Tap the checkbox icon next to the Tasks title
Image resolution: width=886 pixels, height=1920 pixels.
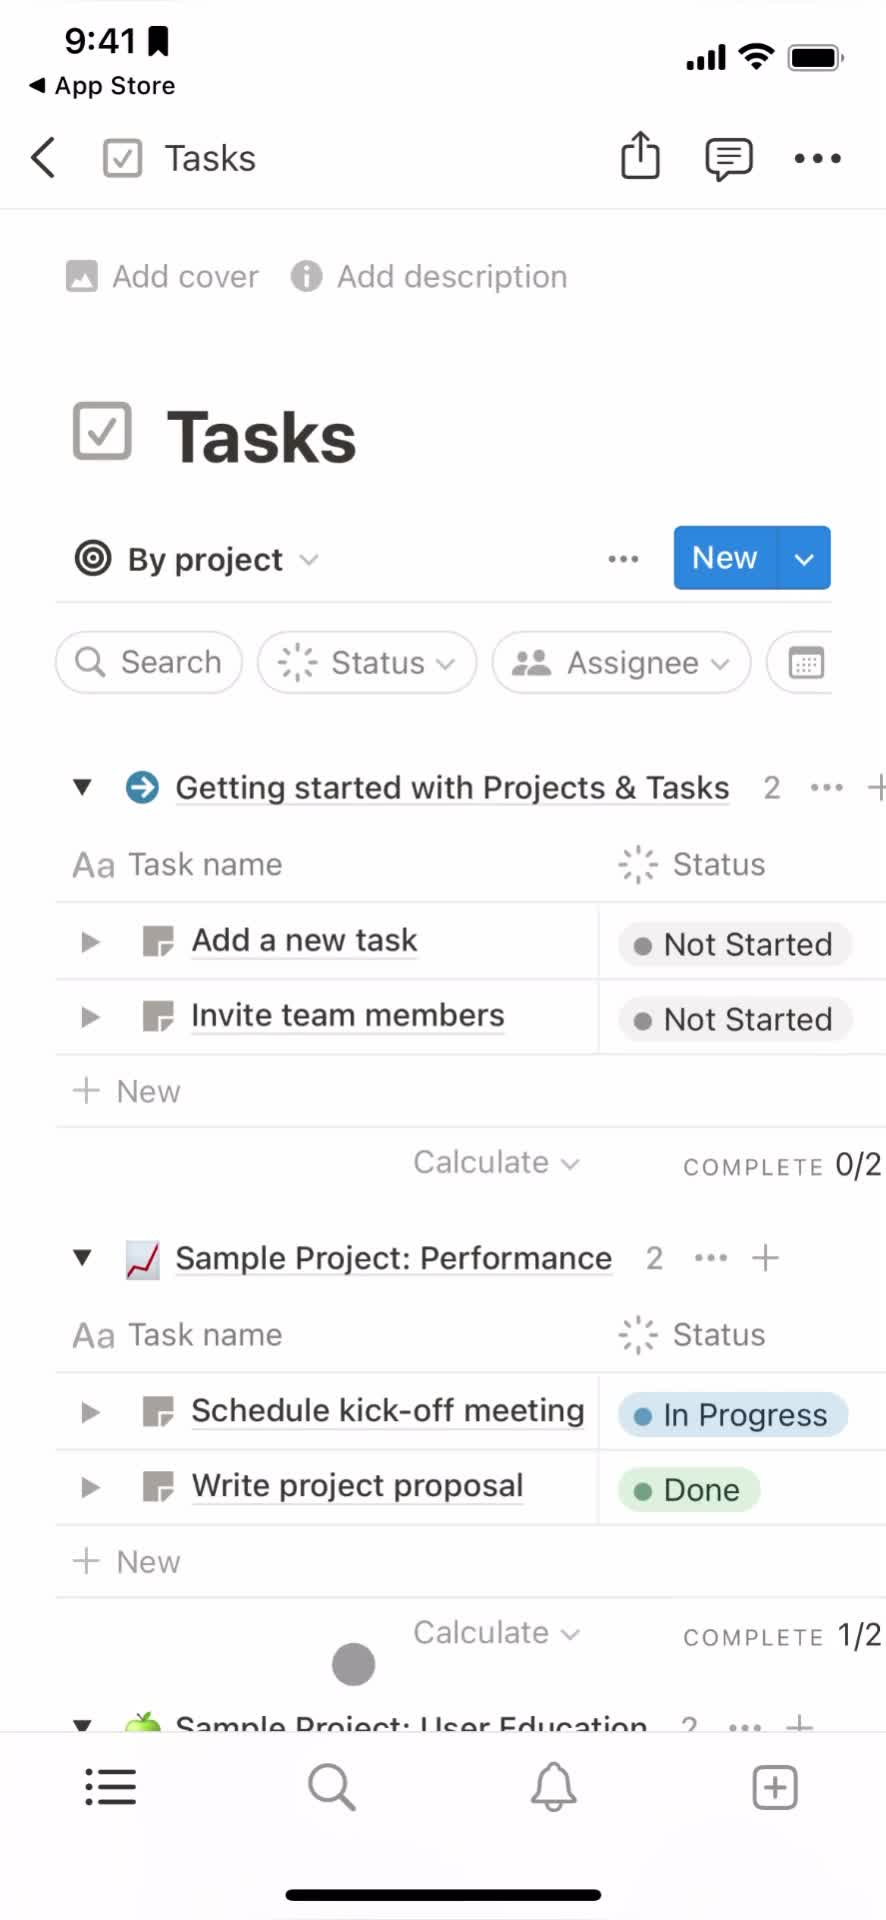pos(102,431)
